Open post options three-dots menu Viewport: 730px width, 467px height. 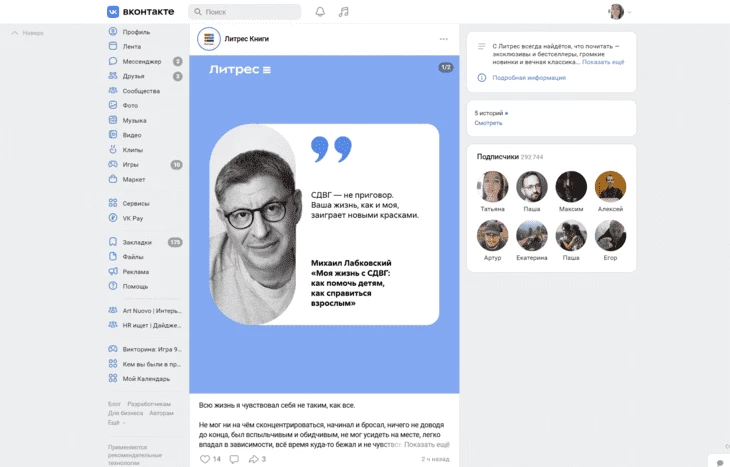point(443,39)
